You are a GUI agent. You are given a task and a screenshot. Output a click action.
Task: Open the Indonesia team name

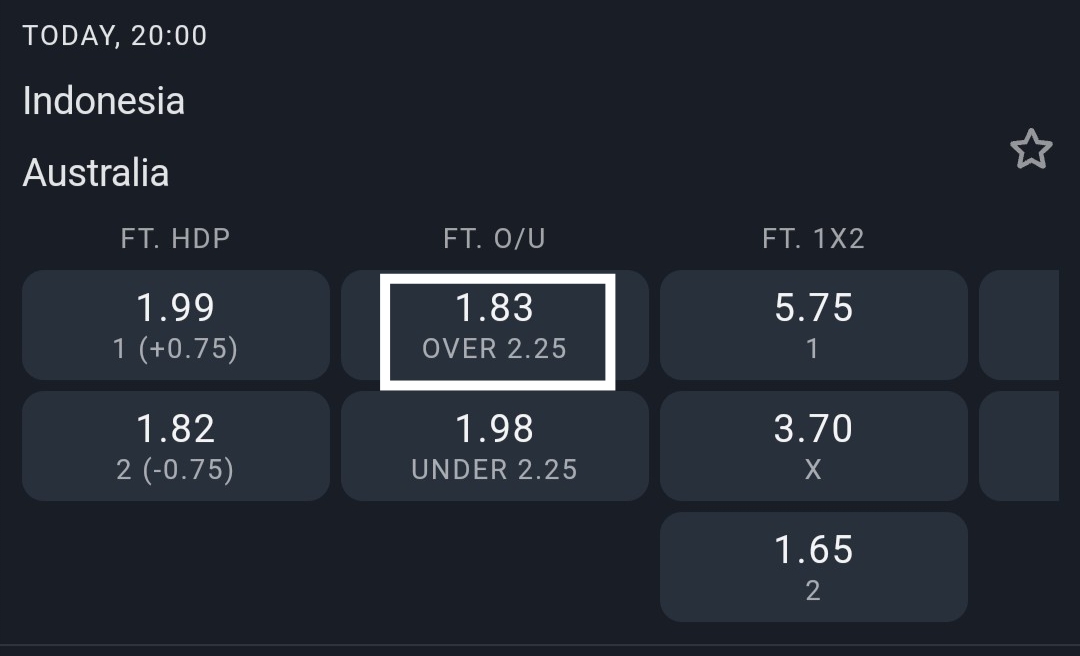pyautogui.click(x=104, y=101)
